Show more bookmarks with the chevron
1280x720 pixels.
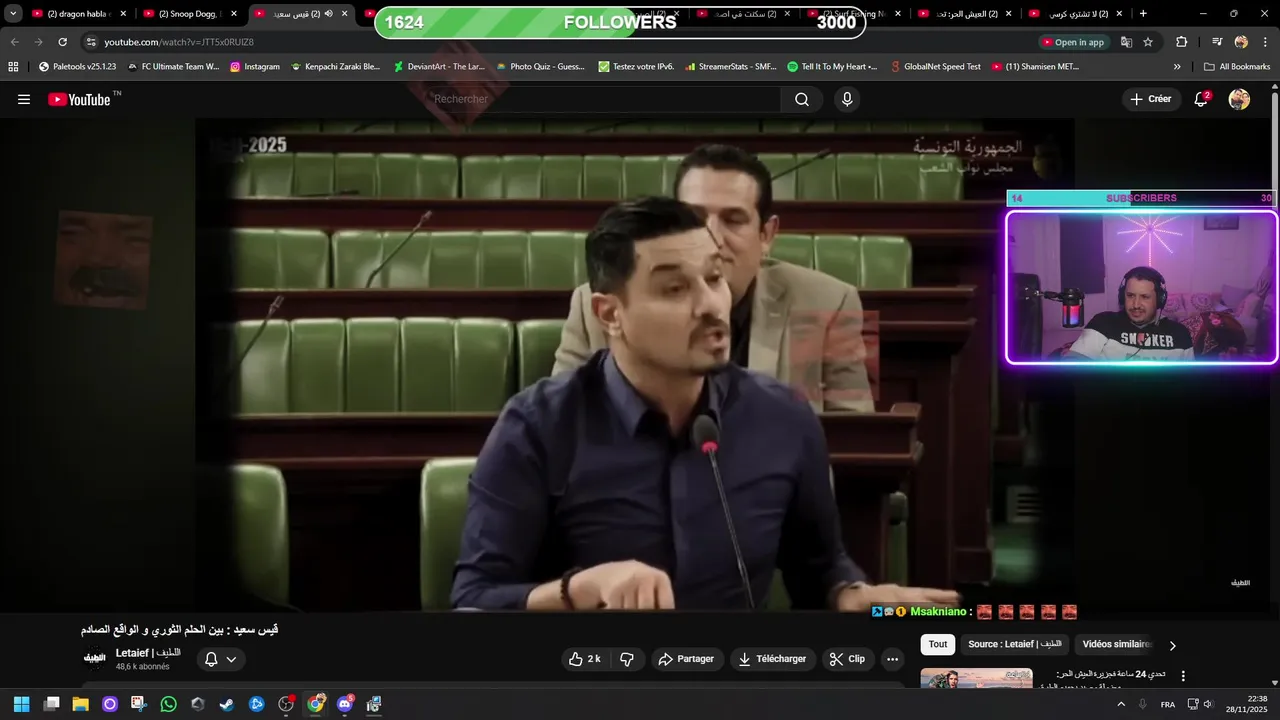click(1177, 67)
